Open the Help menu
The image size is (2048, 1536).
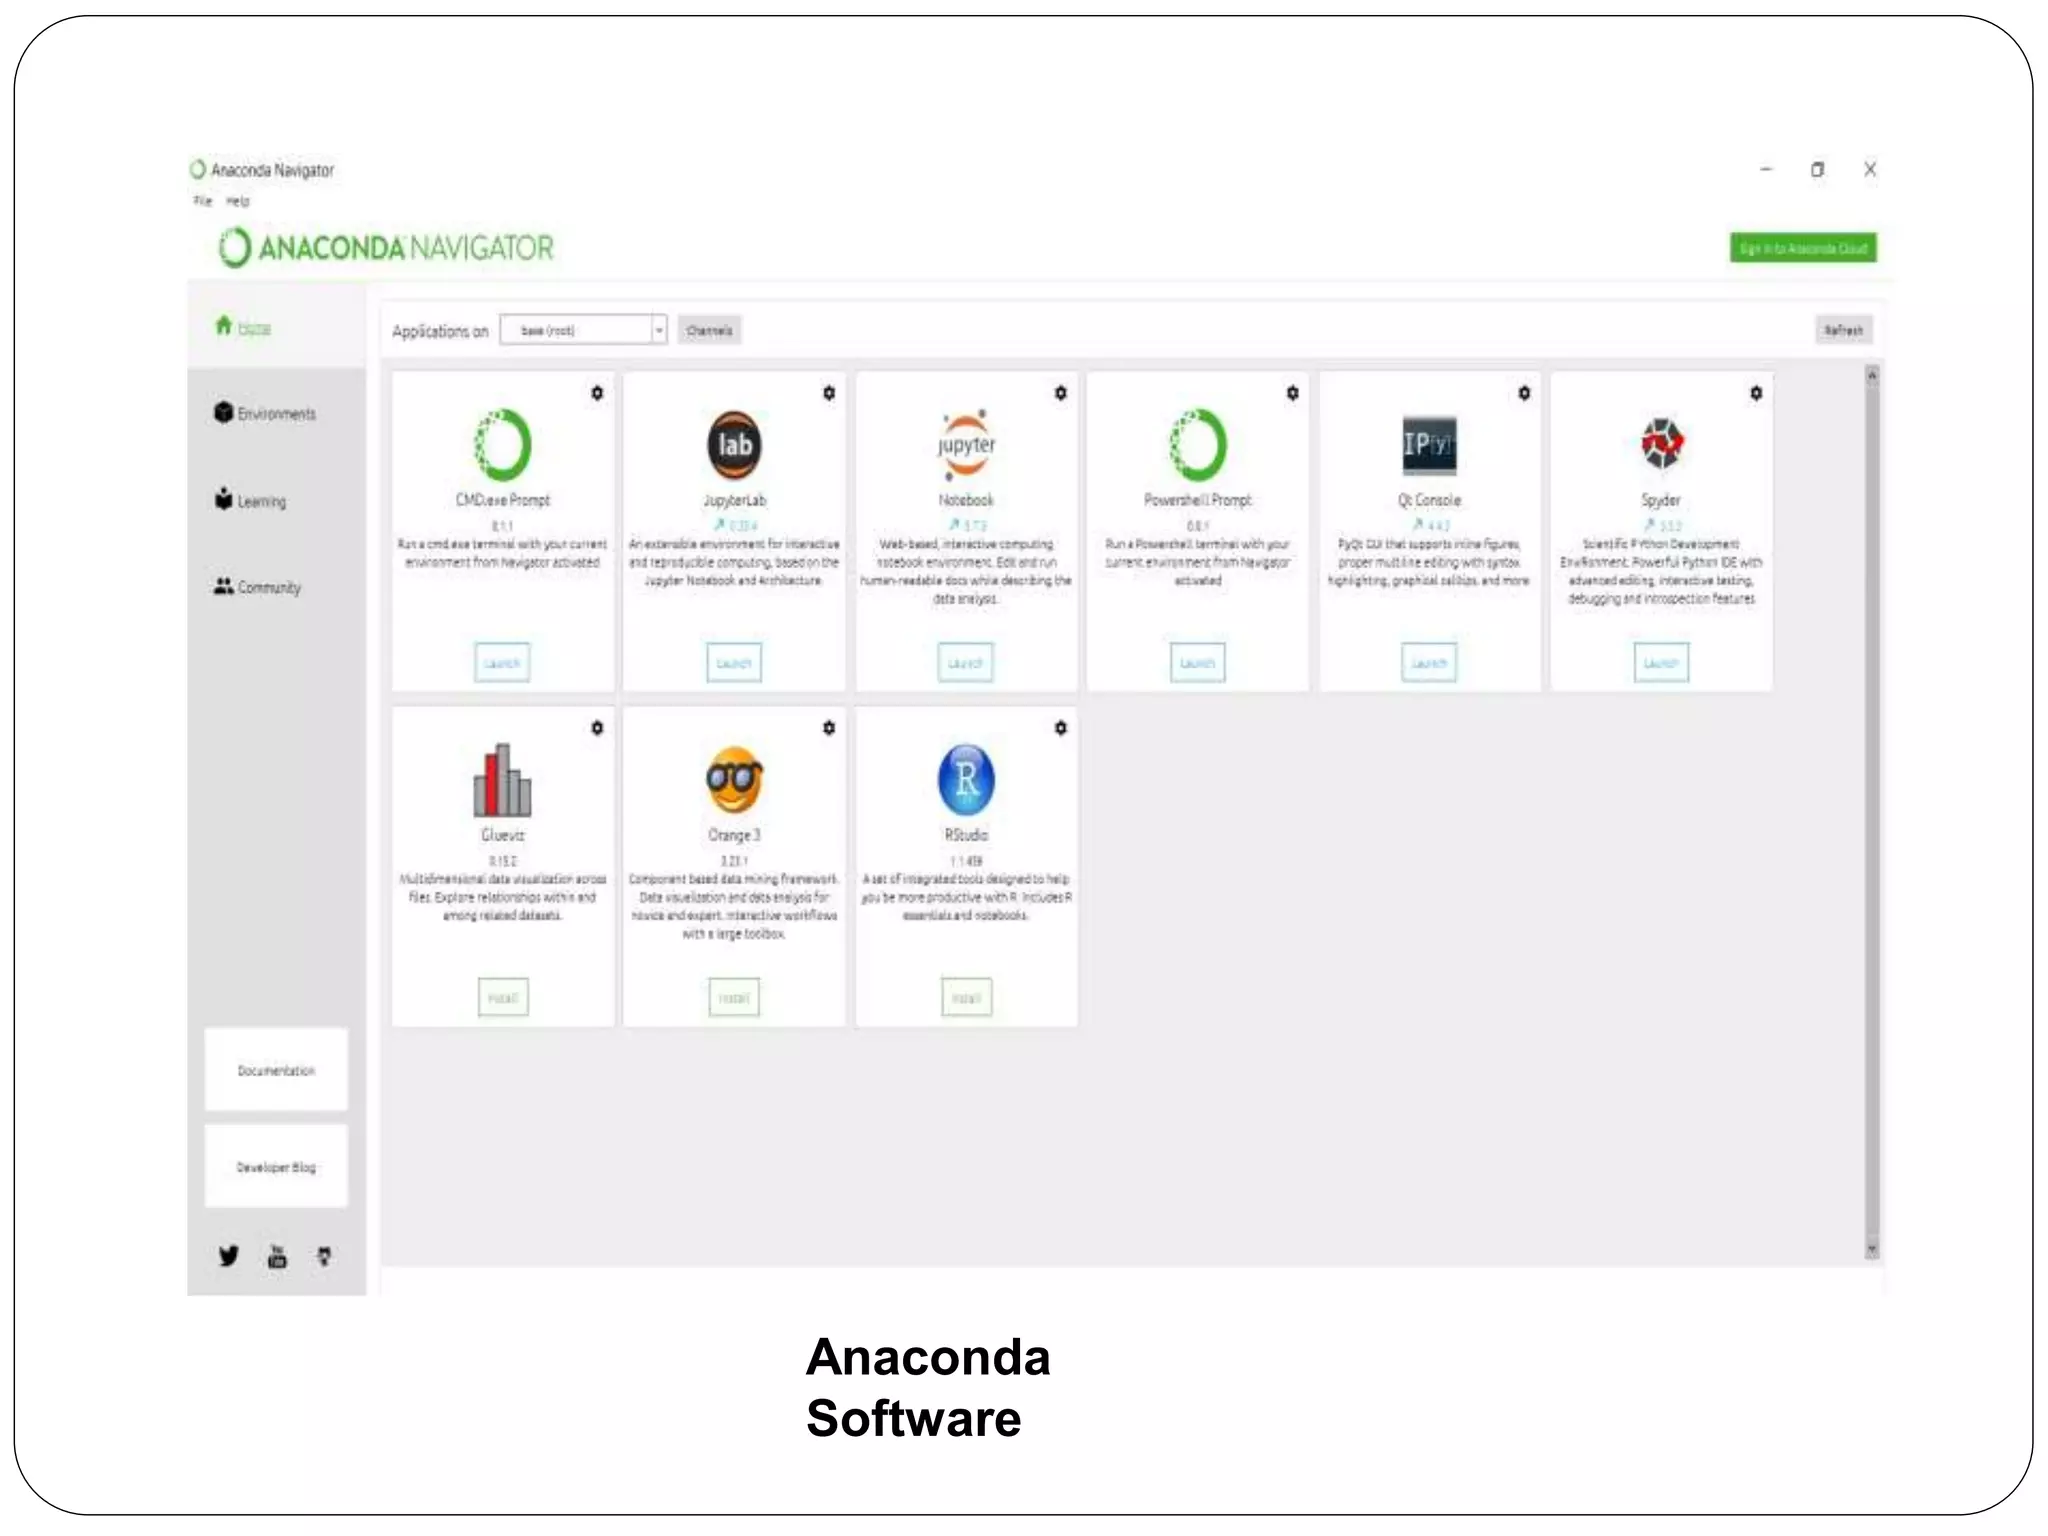point(237,201)
